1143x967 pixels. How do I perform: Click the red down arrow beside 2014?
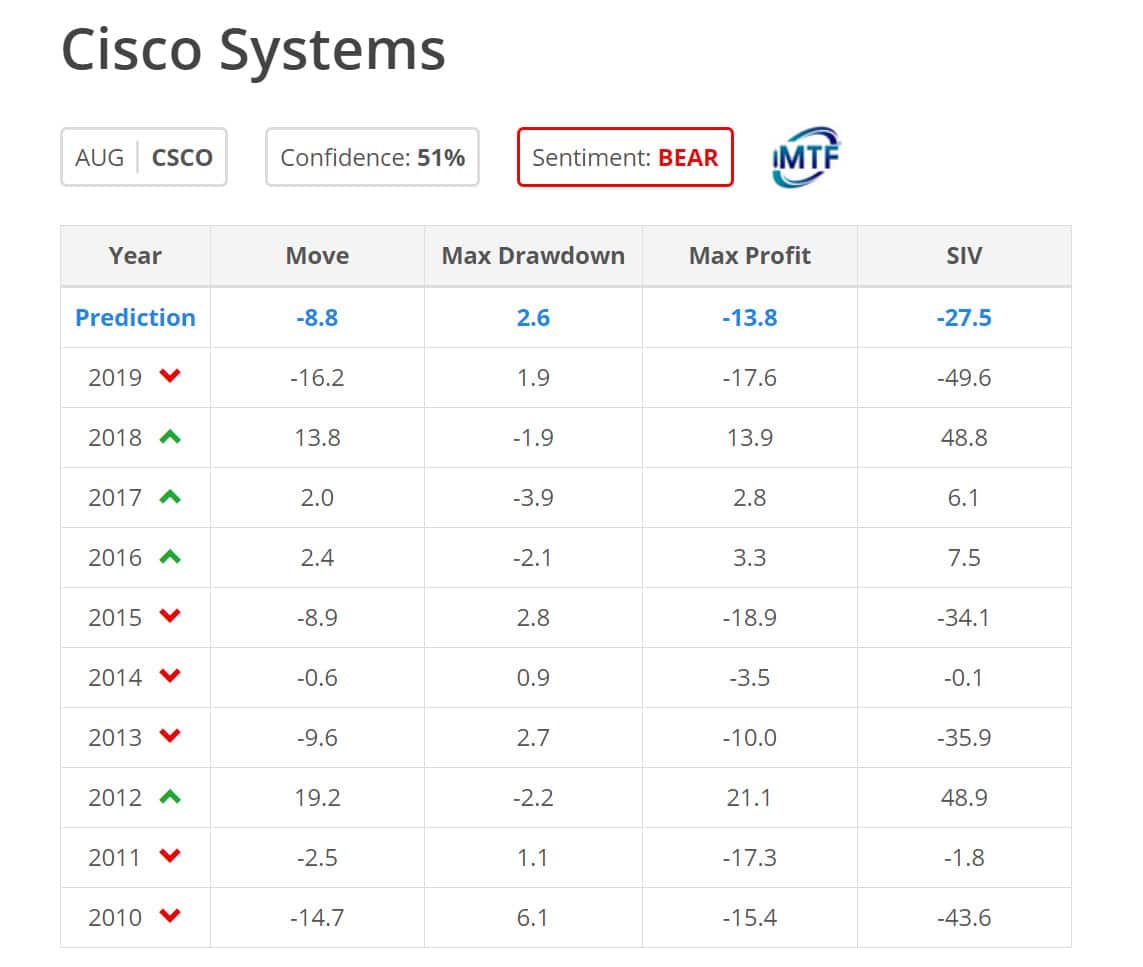(170, 676)
